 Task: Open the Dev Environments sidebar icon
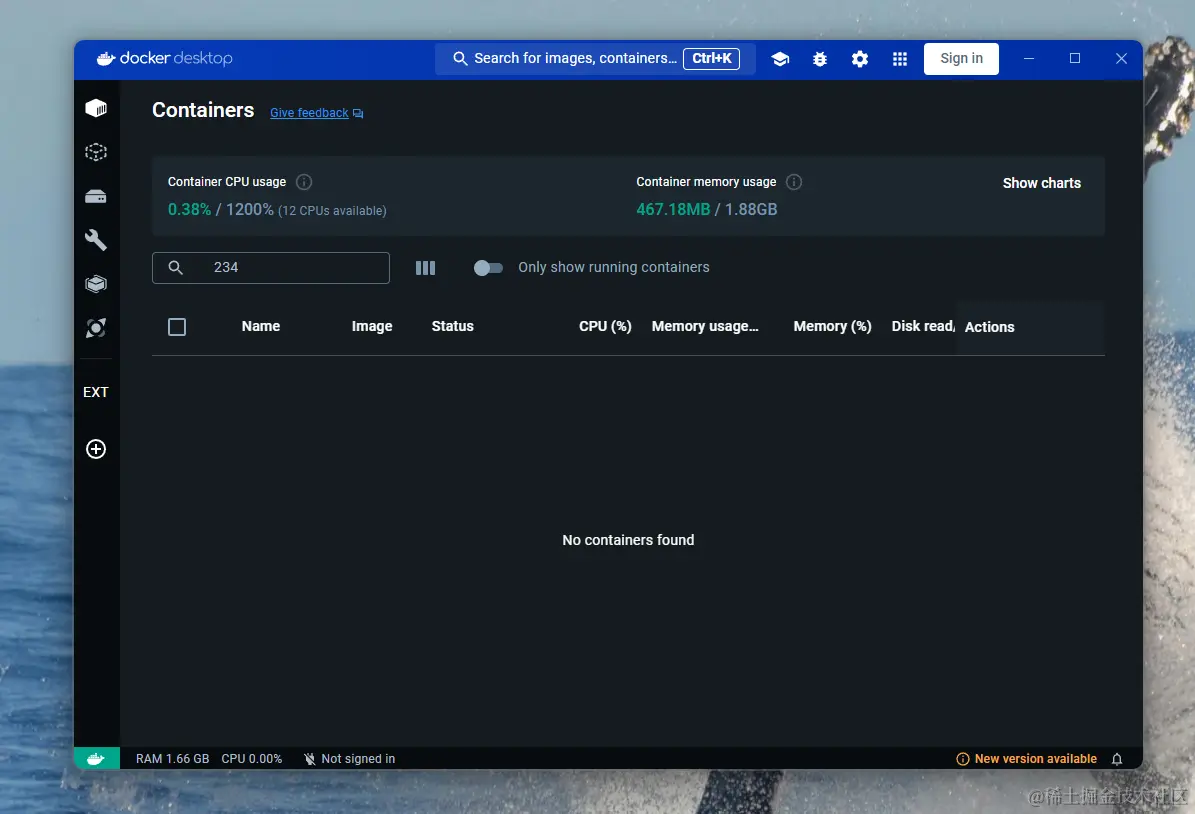tap(96, 284)
